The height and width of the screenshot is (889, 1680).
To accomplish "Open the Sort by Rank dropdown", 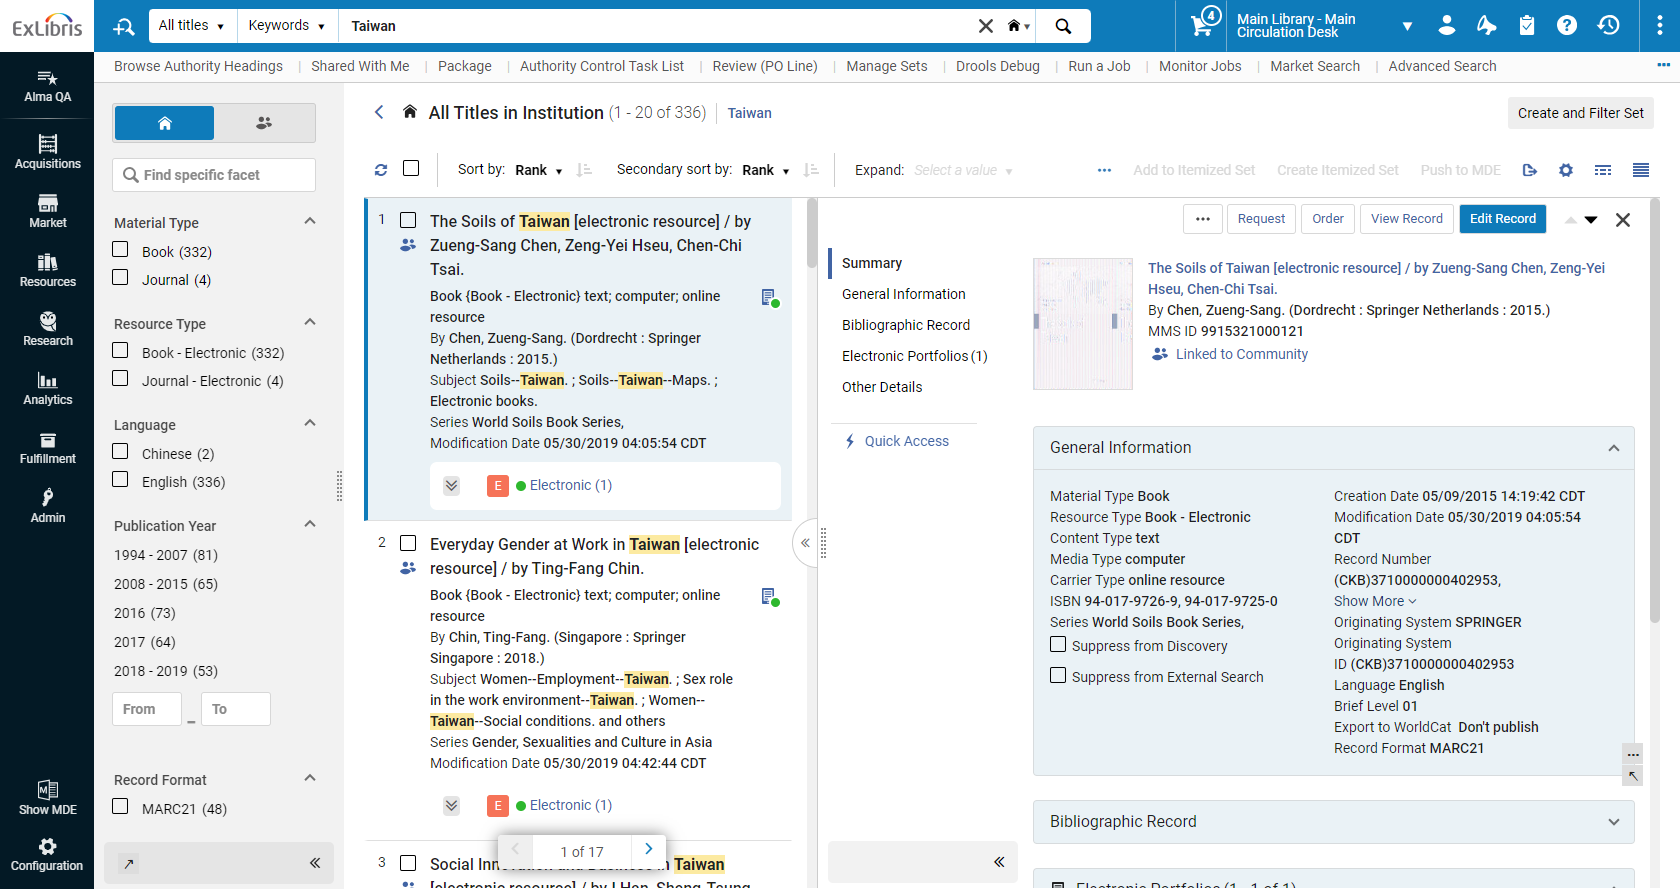I will pos(538,170).
